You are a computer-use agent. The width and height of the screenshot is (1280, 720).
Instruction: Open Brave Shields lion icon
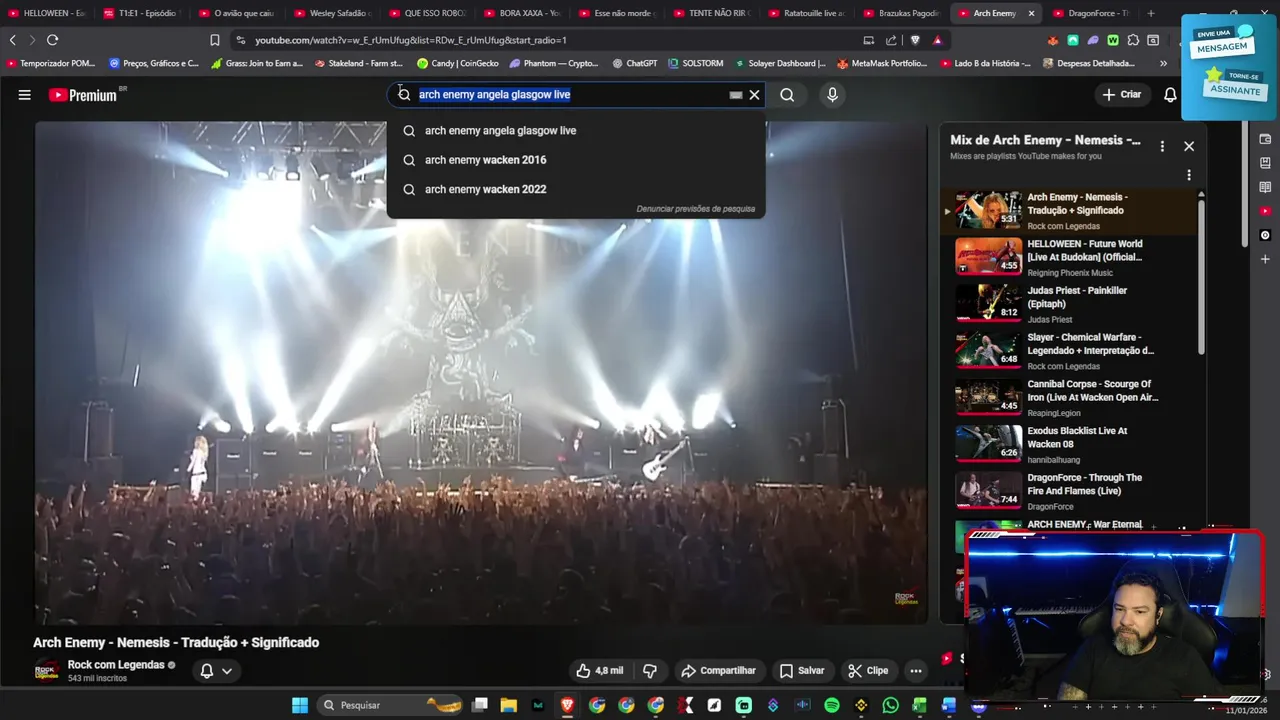[915, 40]
